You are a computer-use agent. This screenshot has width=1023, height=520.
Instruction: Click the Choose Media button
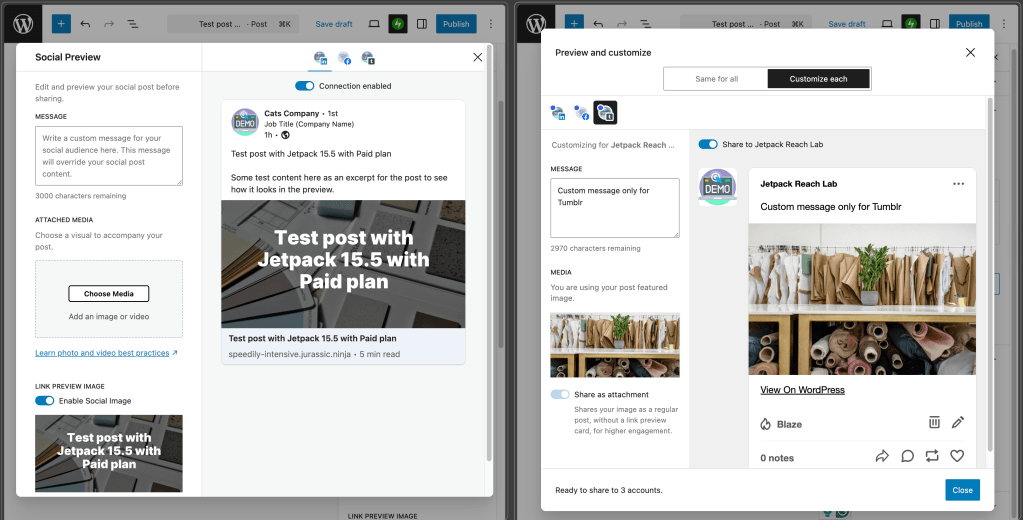(x=108, y=293)
